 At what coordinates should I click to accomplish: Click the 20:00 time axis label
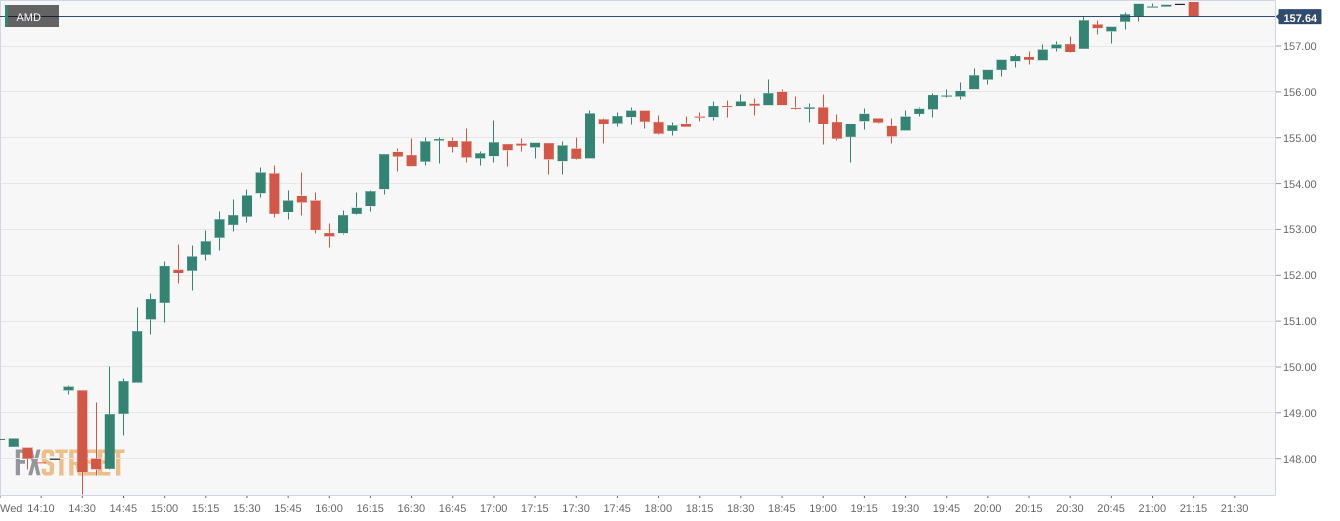pyautogui.click(x=987, y=508)
